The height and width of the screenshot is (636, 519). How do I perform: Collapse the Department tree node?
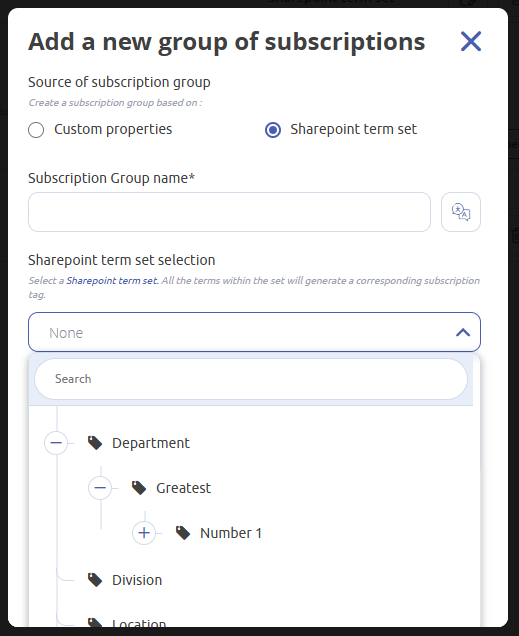click(56, 443)
